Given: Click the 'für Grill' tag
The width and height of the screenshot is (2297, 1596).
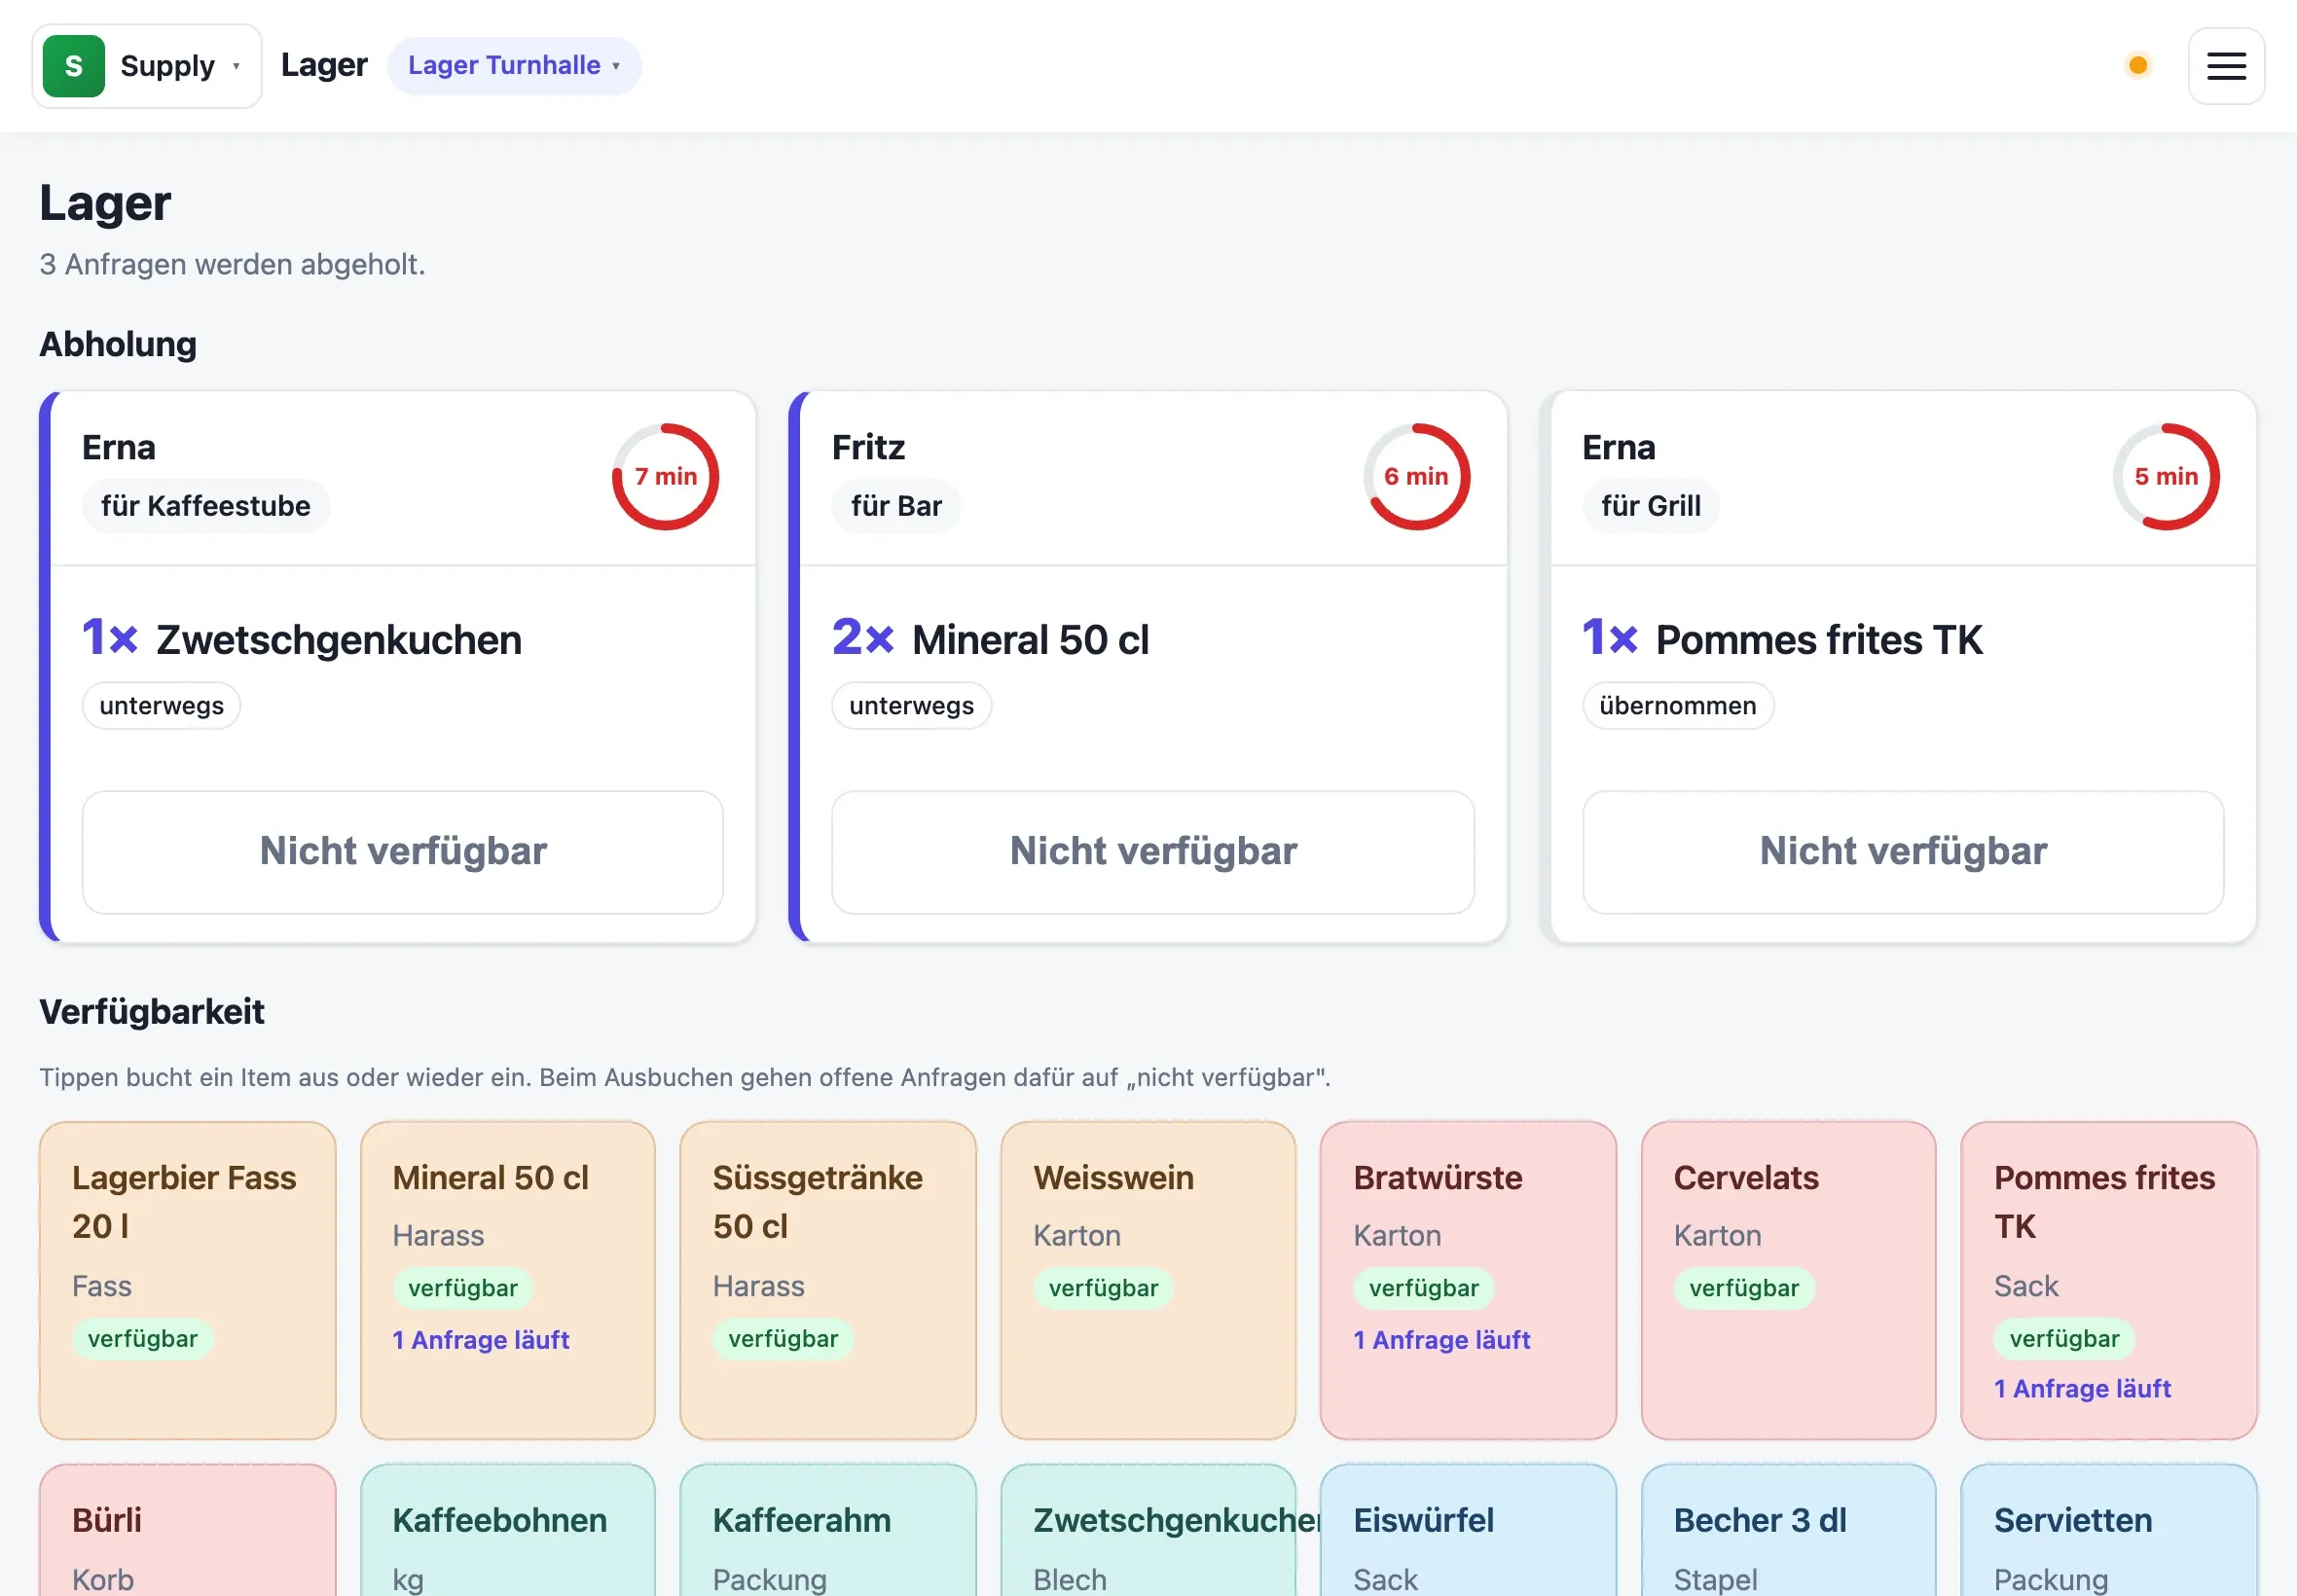Looking at the screenshot, I should (x=1651, y=506).
